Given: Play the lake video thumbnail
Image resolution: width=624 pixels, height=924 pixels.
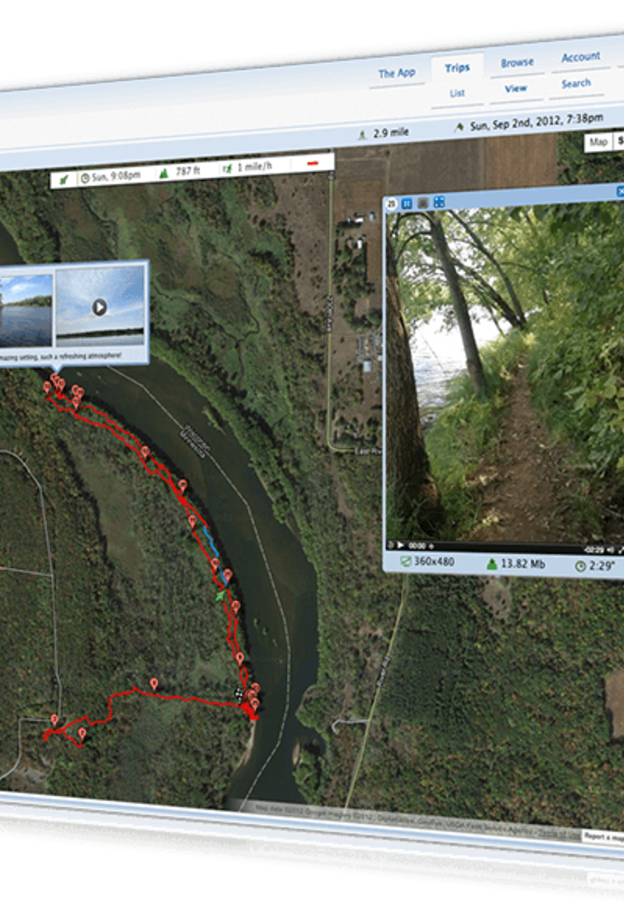Looking at the screenshot, I should tap(100, 306).
